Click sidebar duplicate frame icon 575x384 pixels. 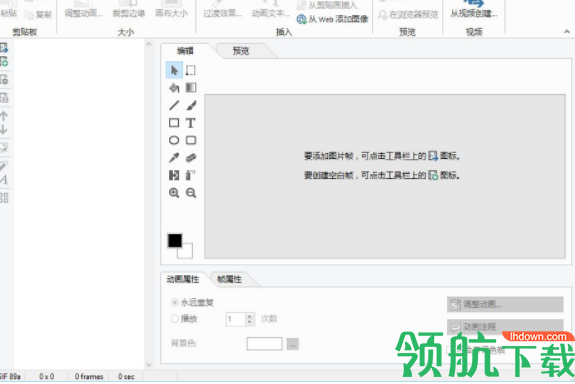coord(4,98)
